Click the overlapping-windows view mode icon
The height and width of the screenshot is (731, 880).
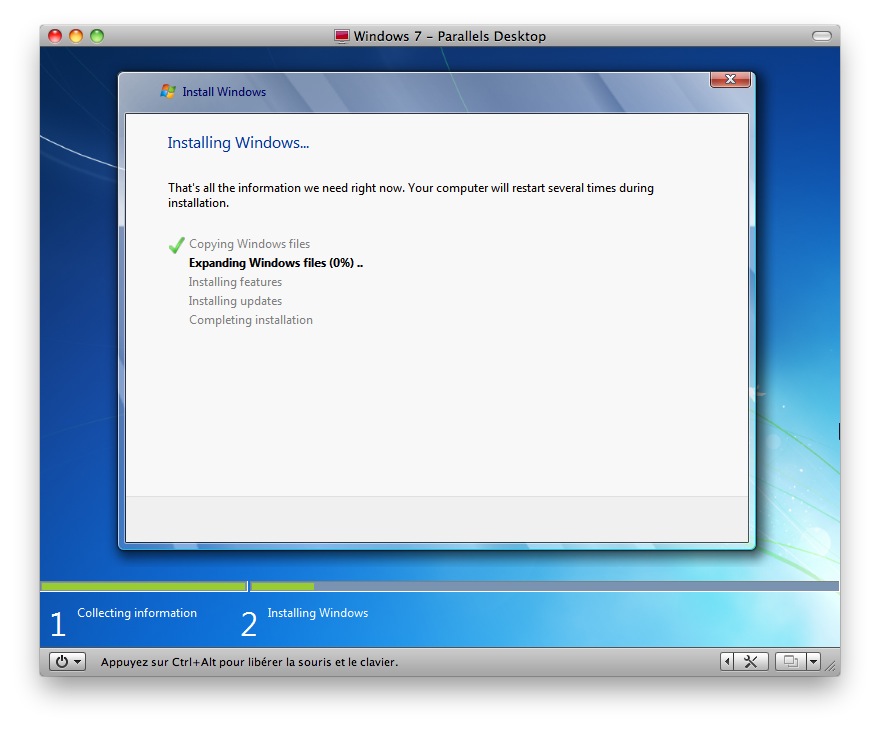click(x=789, y=661)
